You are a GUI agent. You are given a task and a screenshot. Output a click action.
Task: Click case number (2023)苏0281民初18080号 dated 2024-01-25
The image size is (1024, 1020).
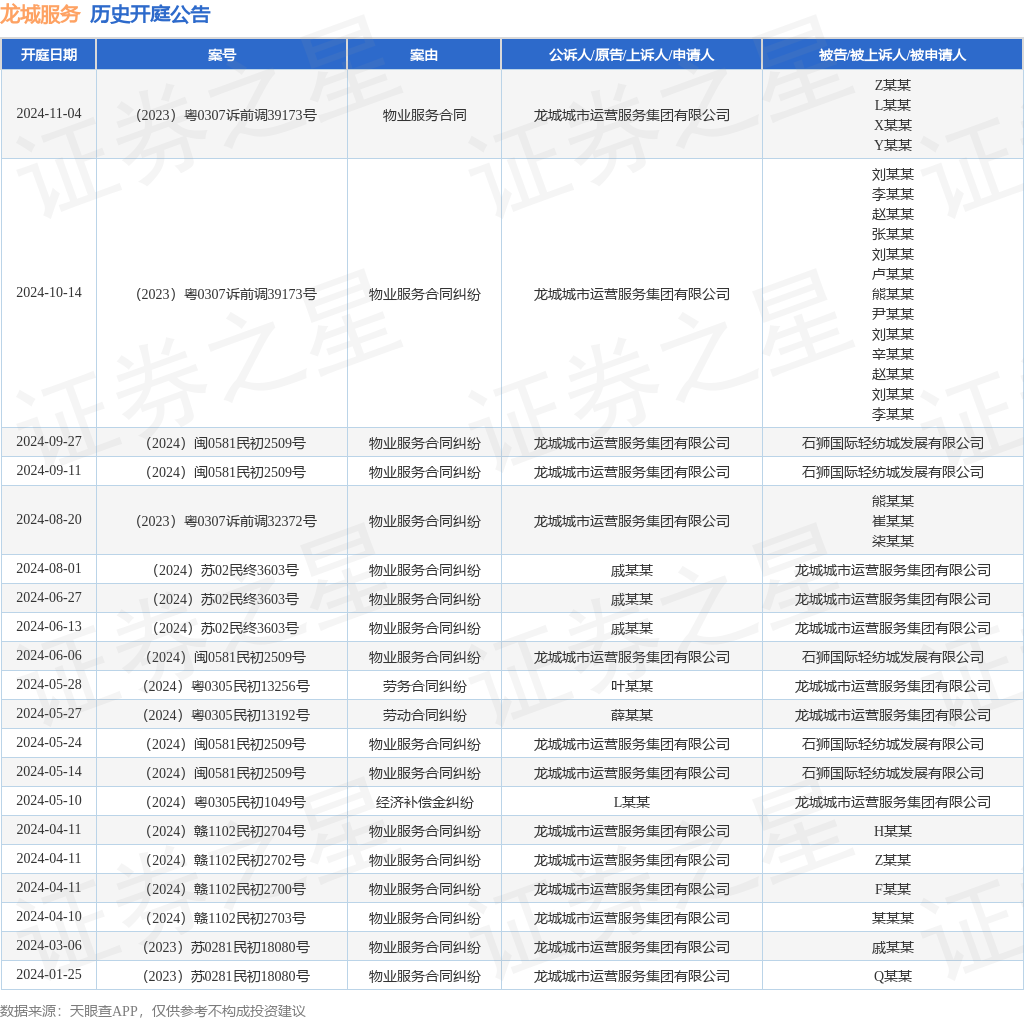226,976
